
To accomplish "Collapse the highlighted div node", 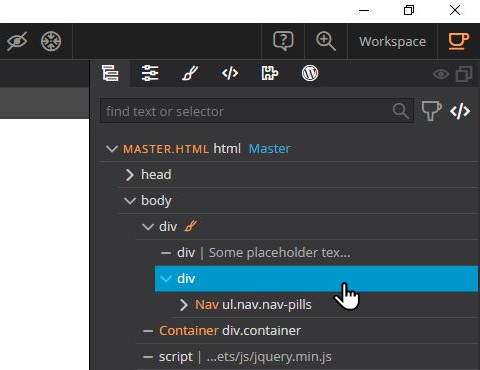I will (166, 279).
